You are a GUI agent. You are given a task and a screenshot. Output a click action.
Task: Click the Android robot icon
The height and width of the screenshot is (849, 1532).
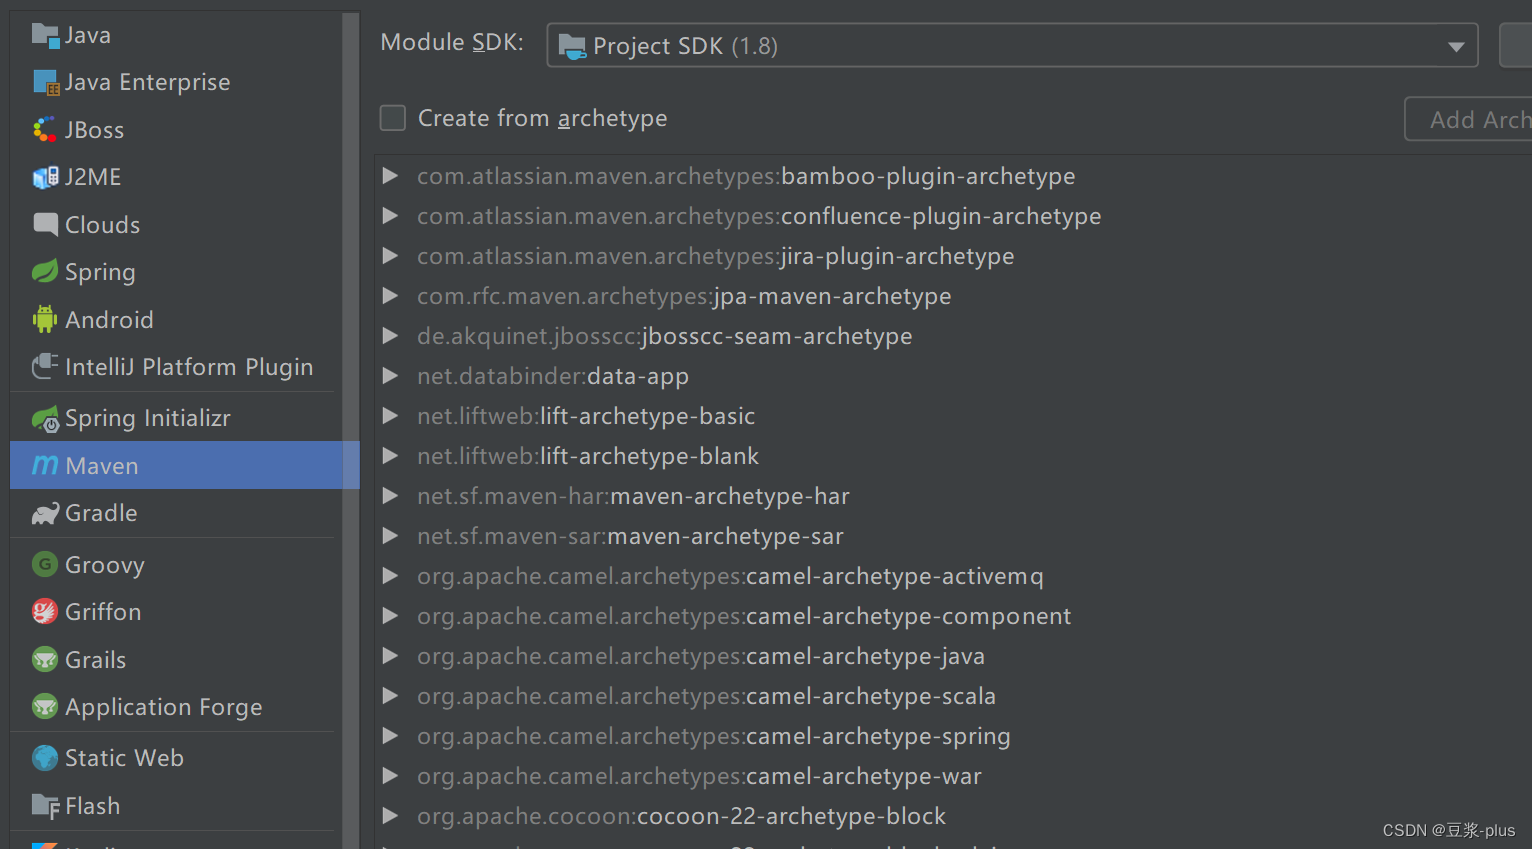click(45, 319)
